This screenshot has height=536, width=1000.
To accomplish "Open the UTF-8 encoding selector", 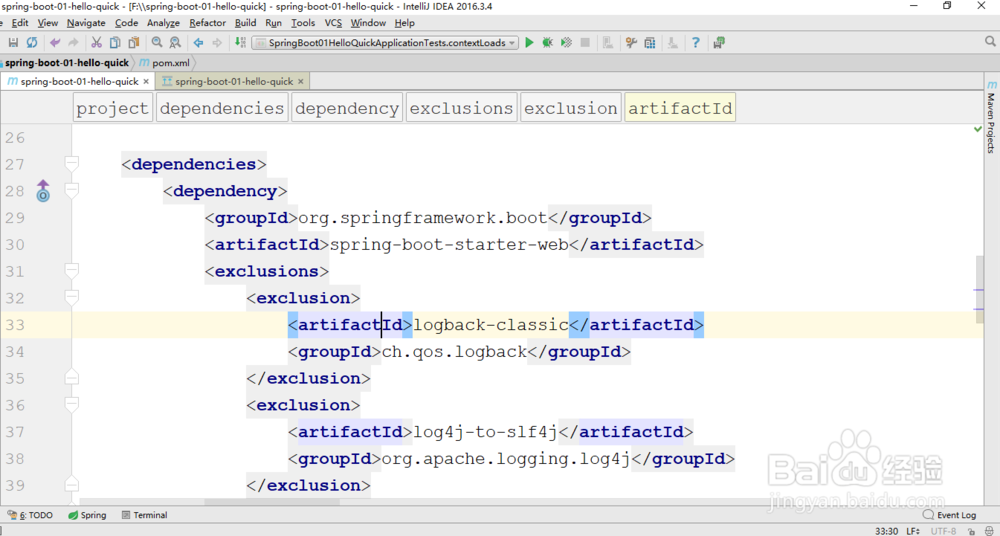I will click(944, 531).
